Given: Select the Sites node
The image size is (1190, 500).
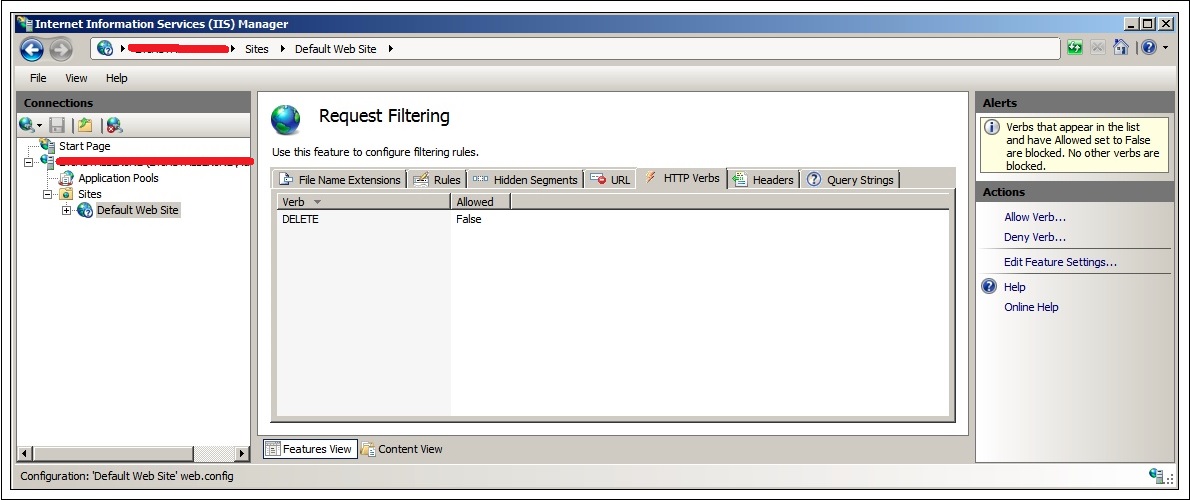Looking at the screenshot, I should [x=90, y=194].
